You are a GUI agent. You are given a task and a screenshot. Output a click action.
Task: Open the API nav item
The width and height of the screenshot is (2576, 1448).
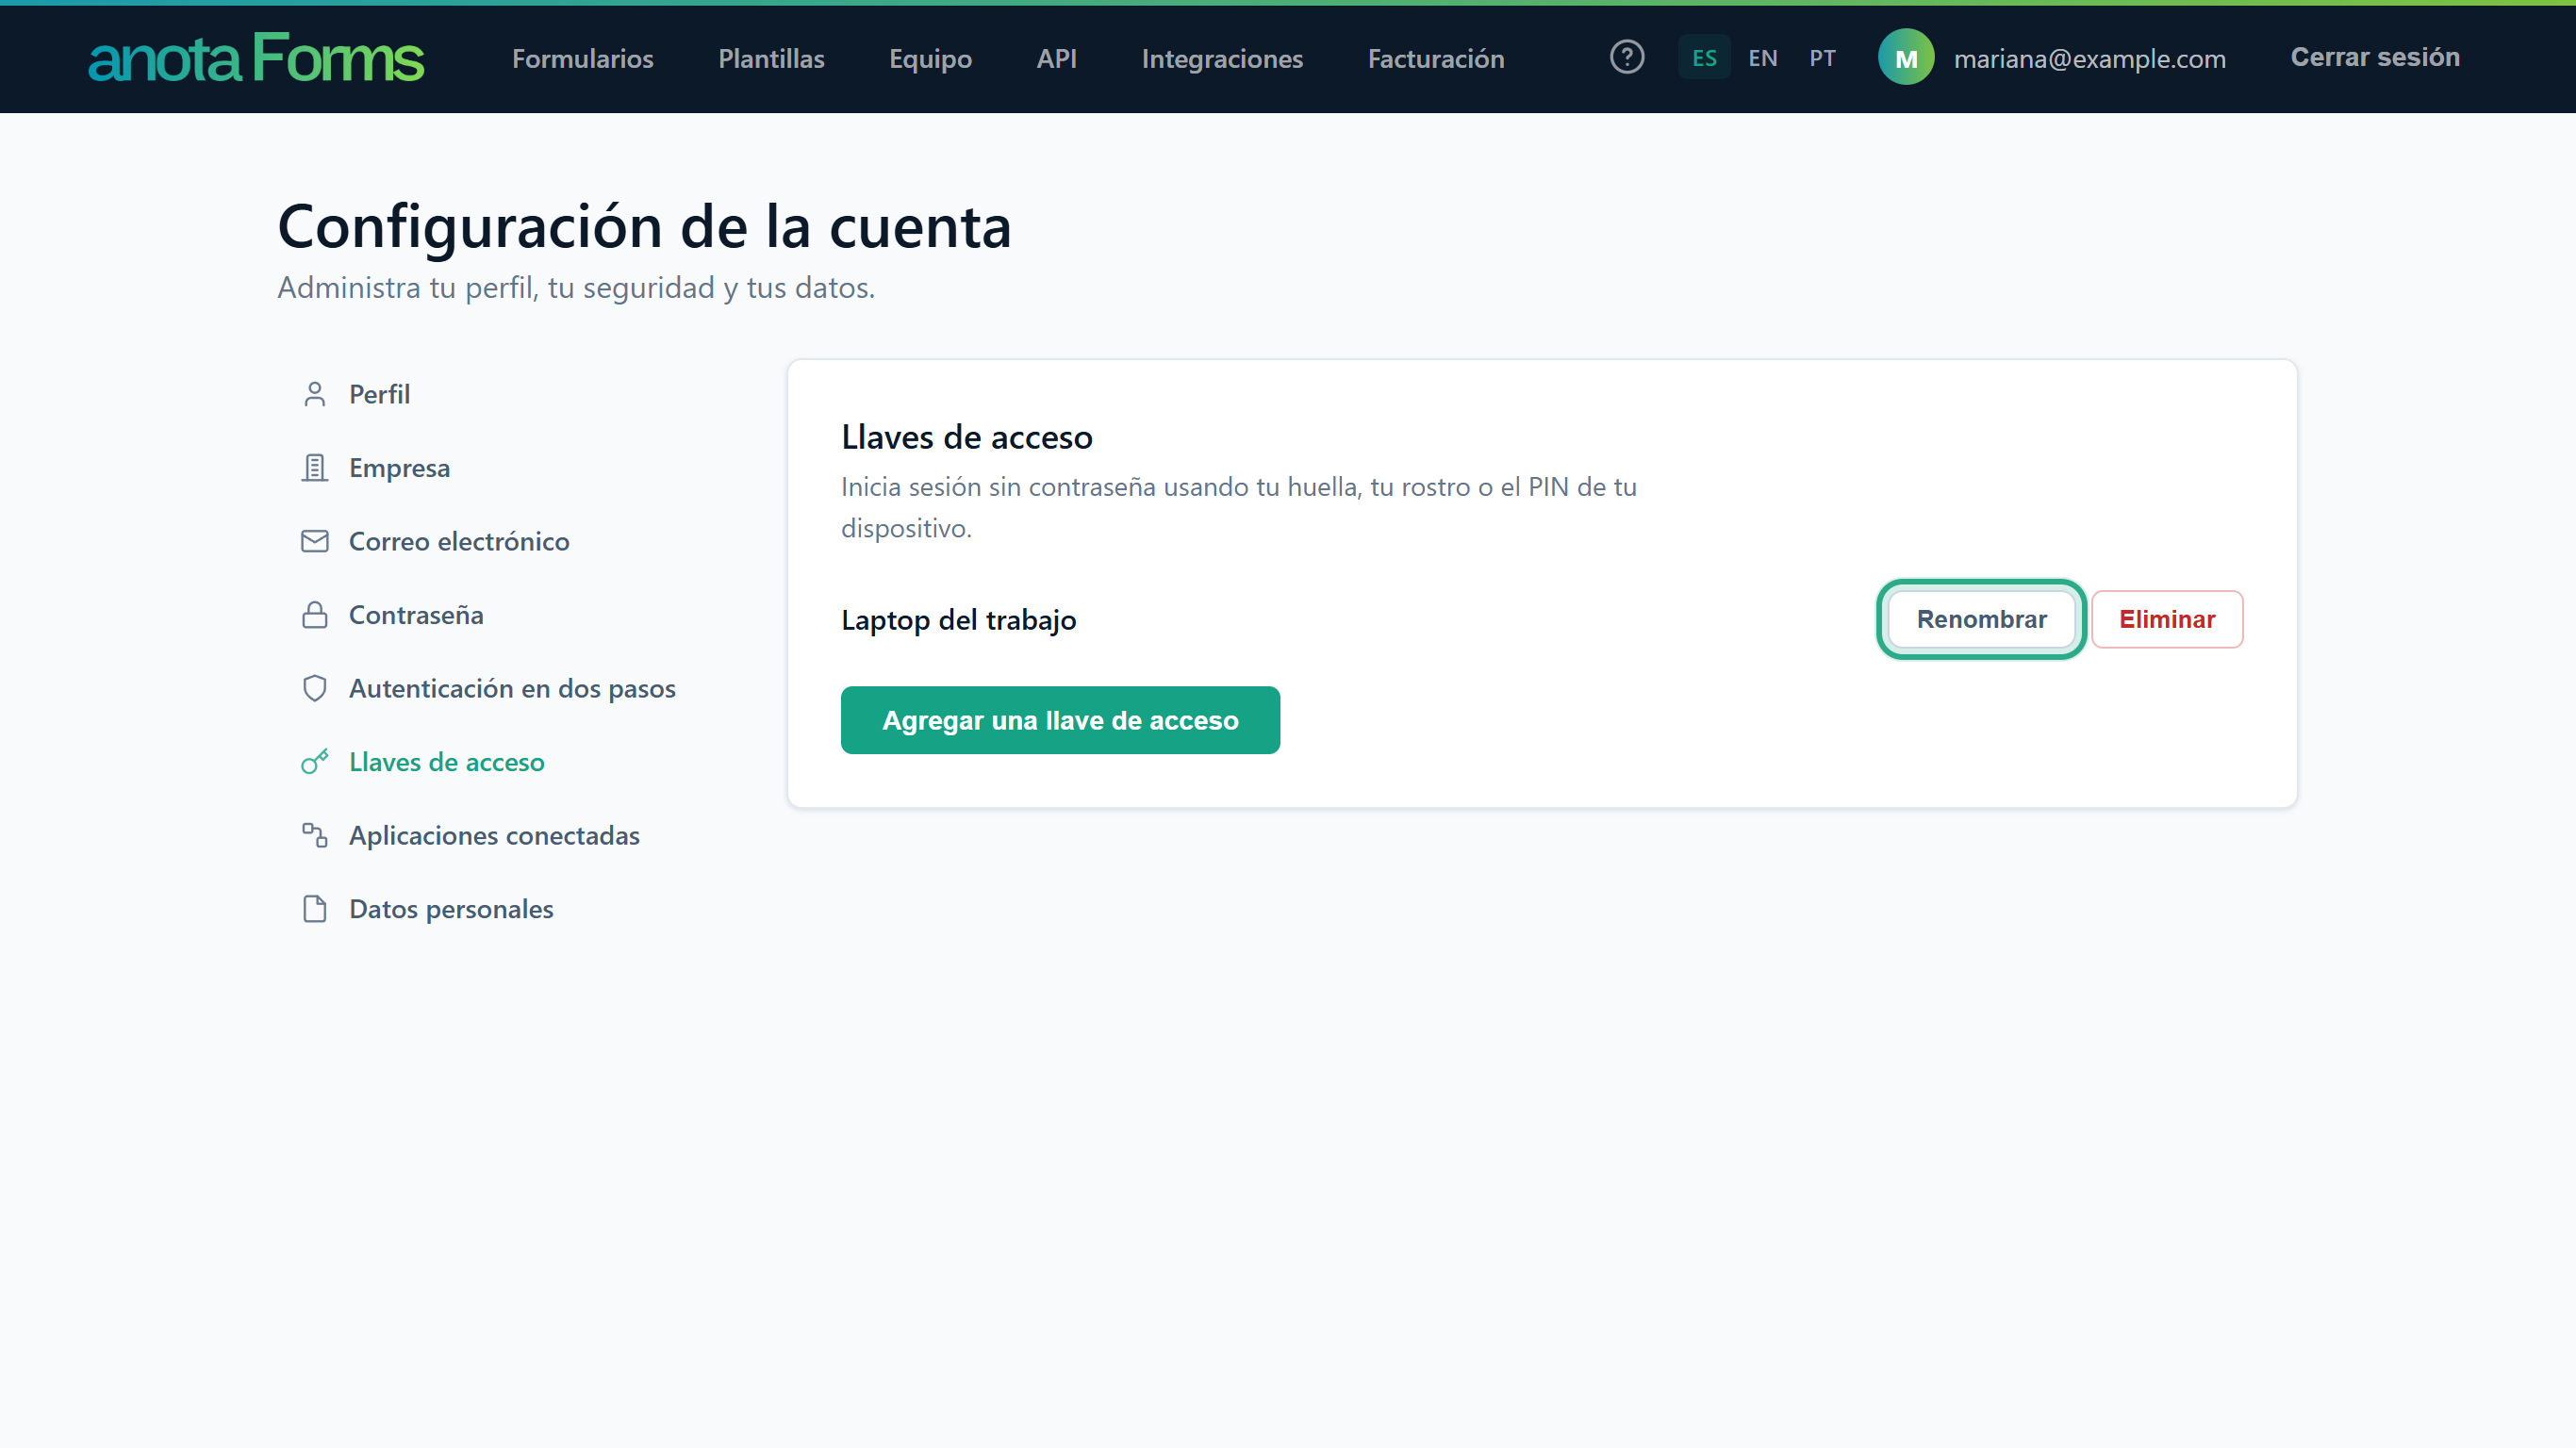click(x=1056, y=58)
